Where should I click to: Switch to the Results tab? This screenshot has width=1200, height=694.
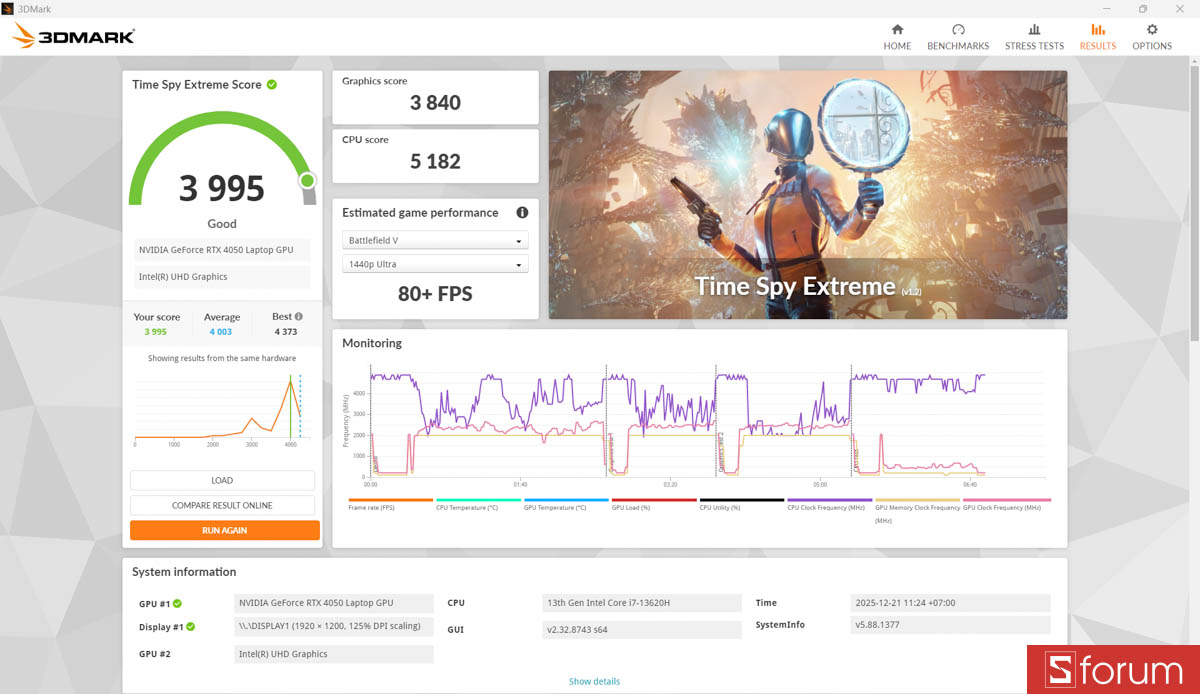pos(1097,36)
